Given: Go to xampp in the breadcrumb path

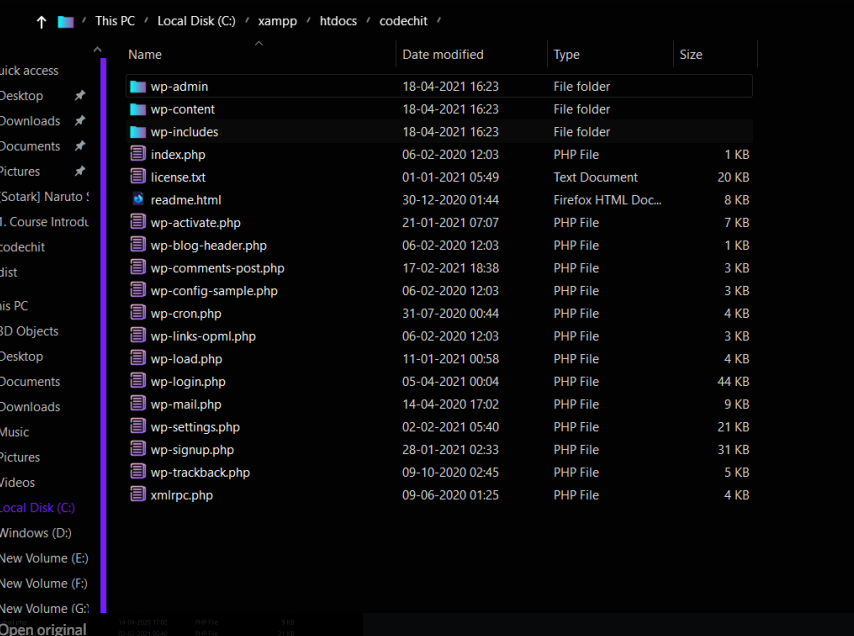Looking at the screenshot, I should tap(278, 21).
